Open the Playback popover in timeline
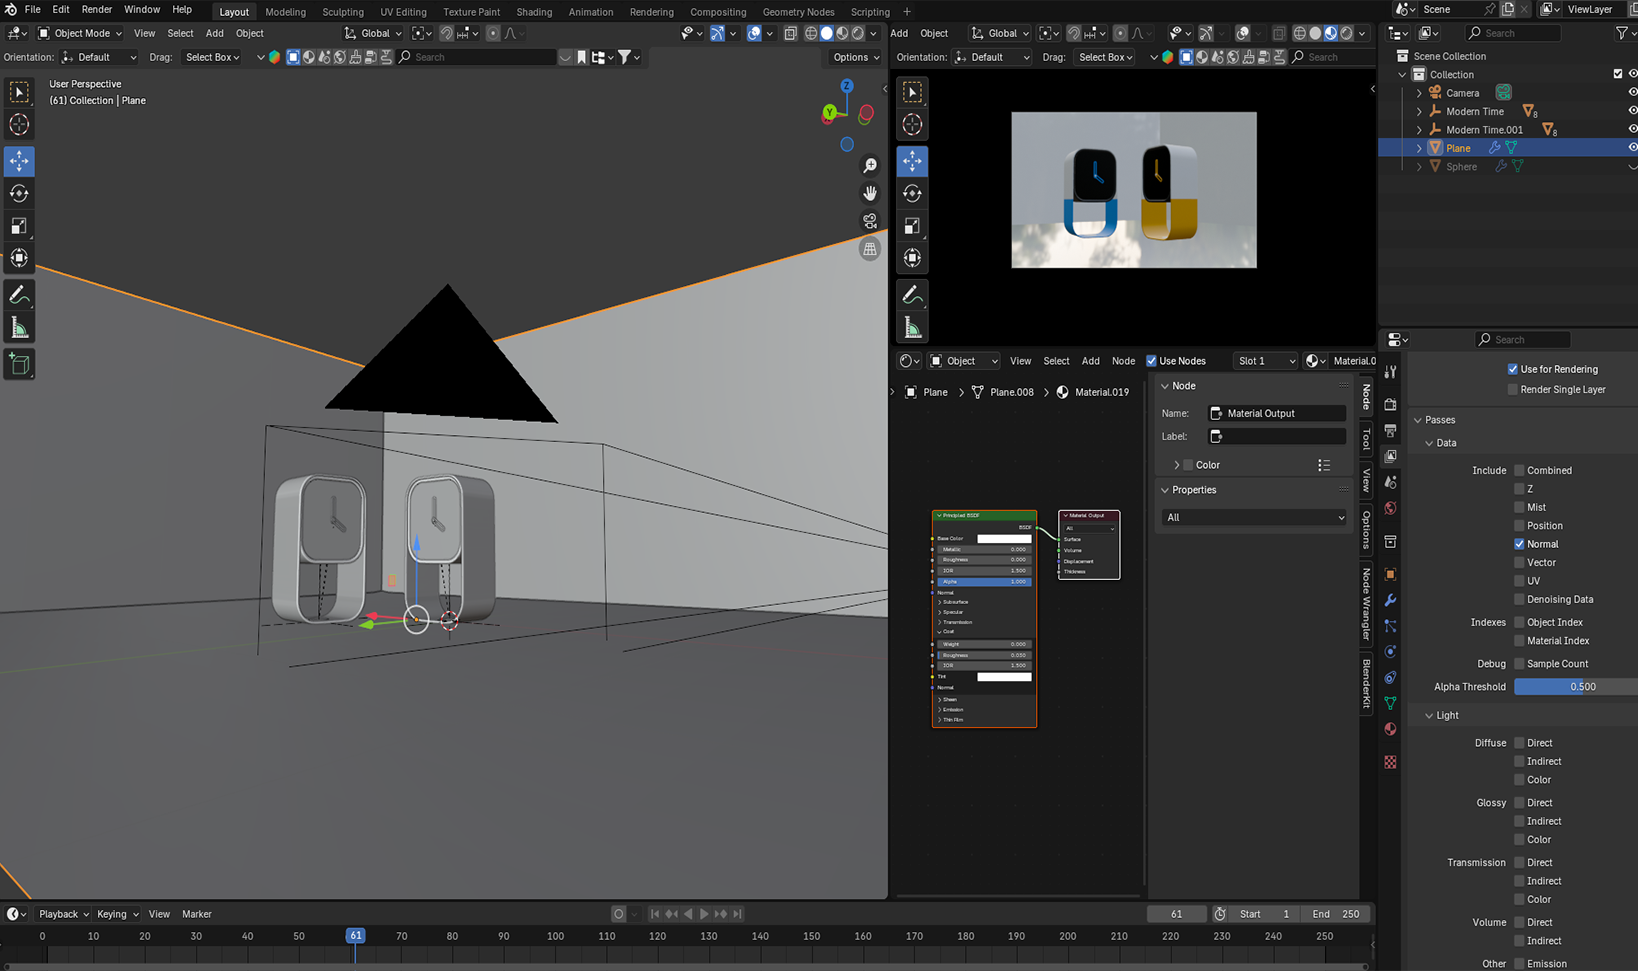 [63, 914]
